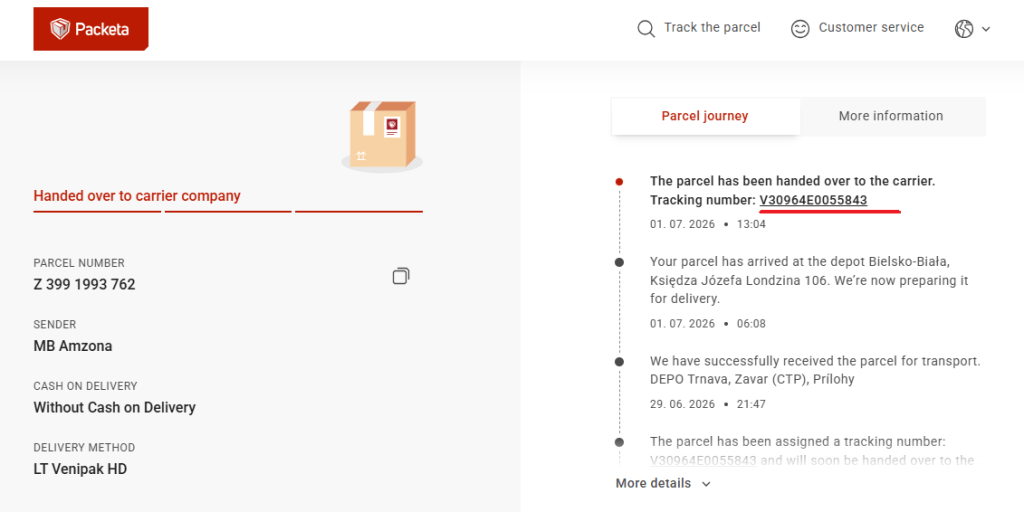This screenshot has height=512, width=1024.
Task: Click the Packeta logo
Action: (91, 29)
